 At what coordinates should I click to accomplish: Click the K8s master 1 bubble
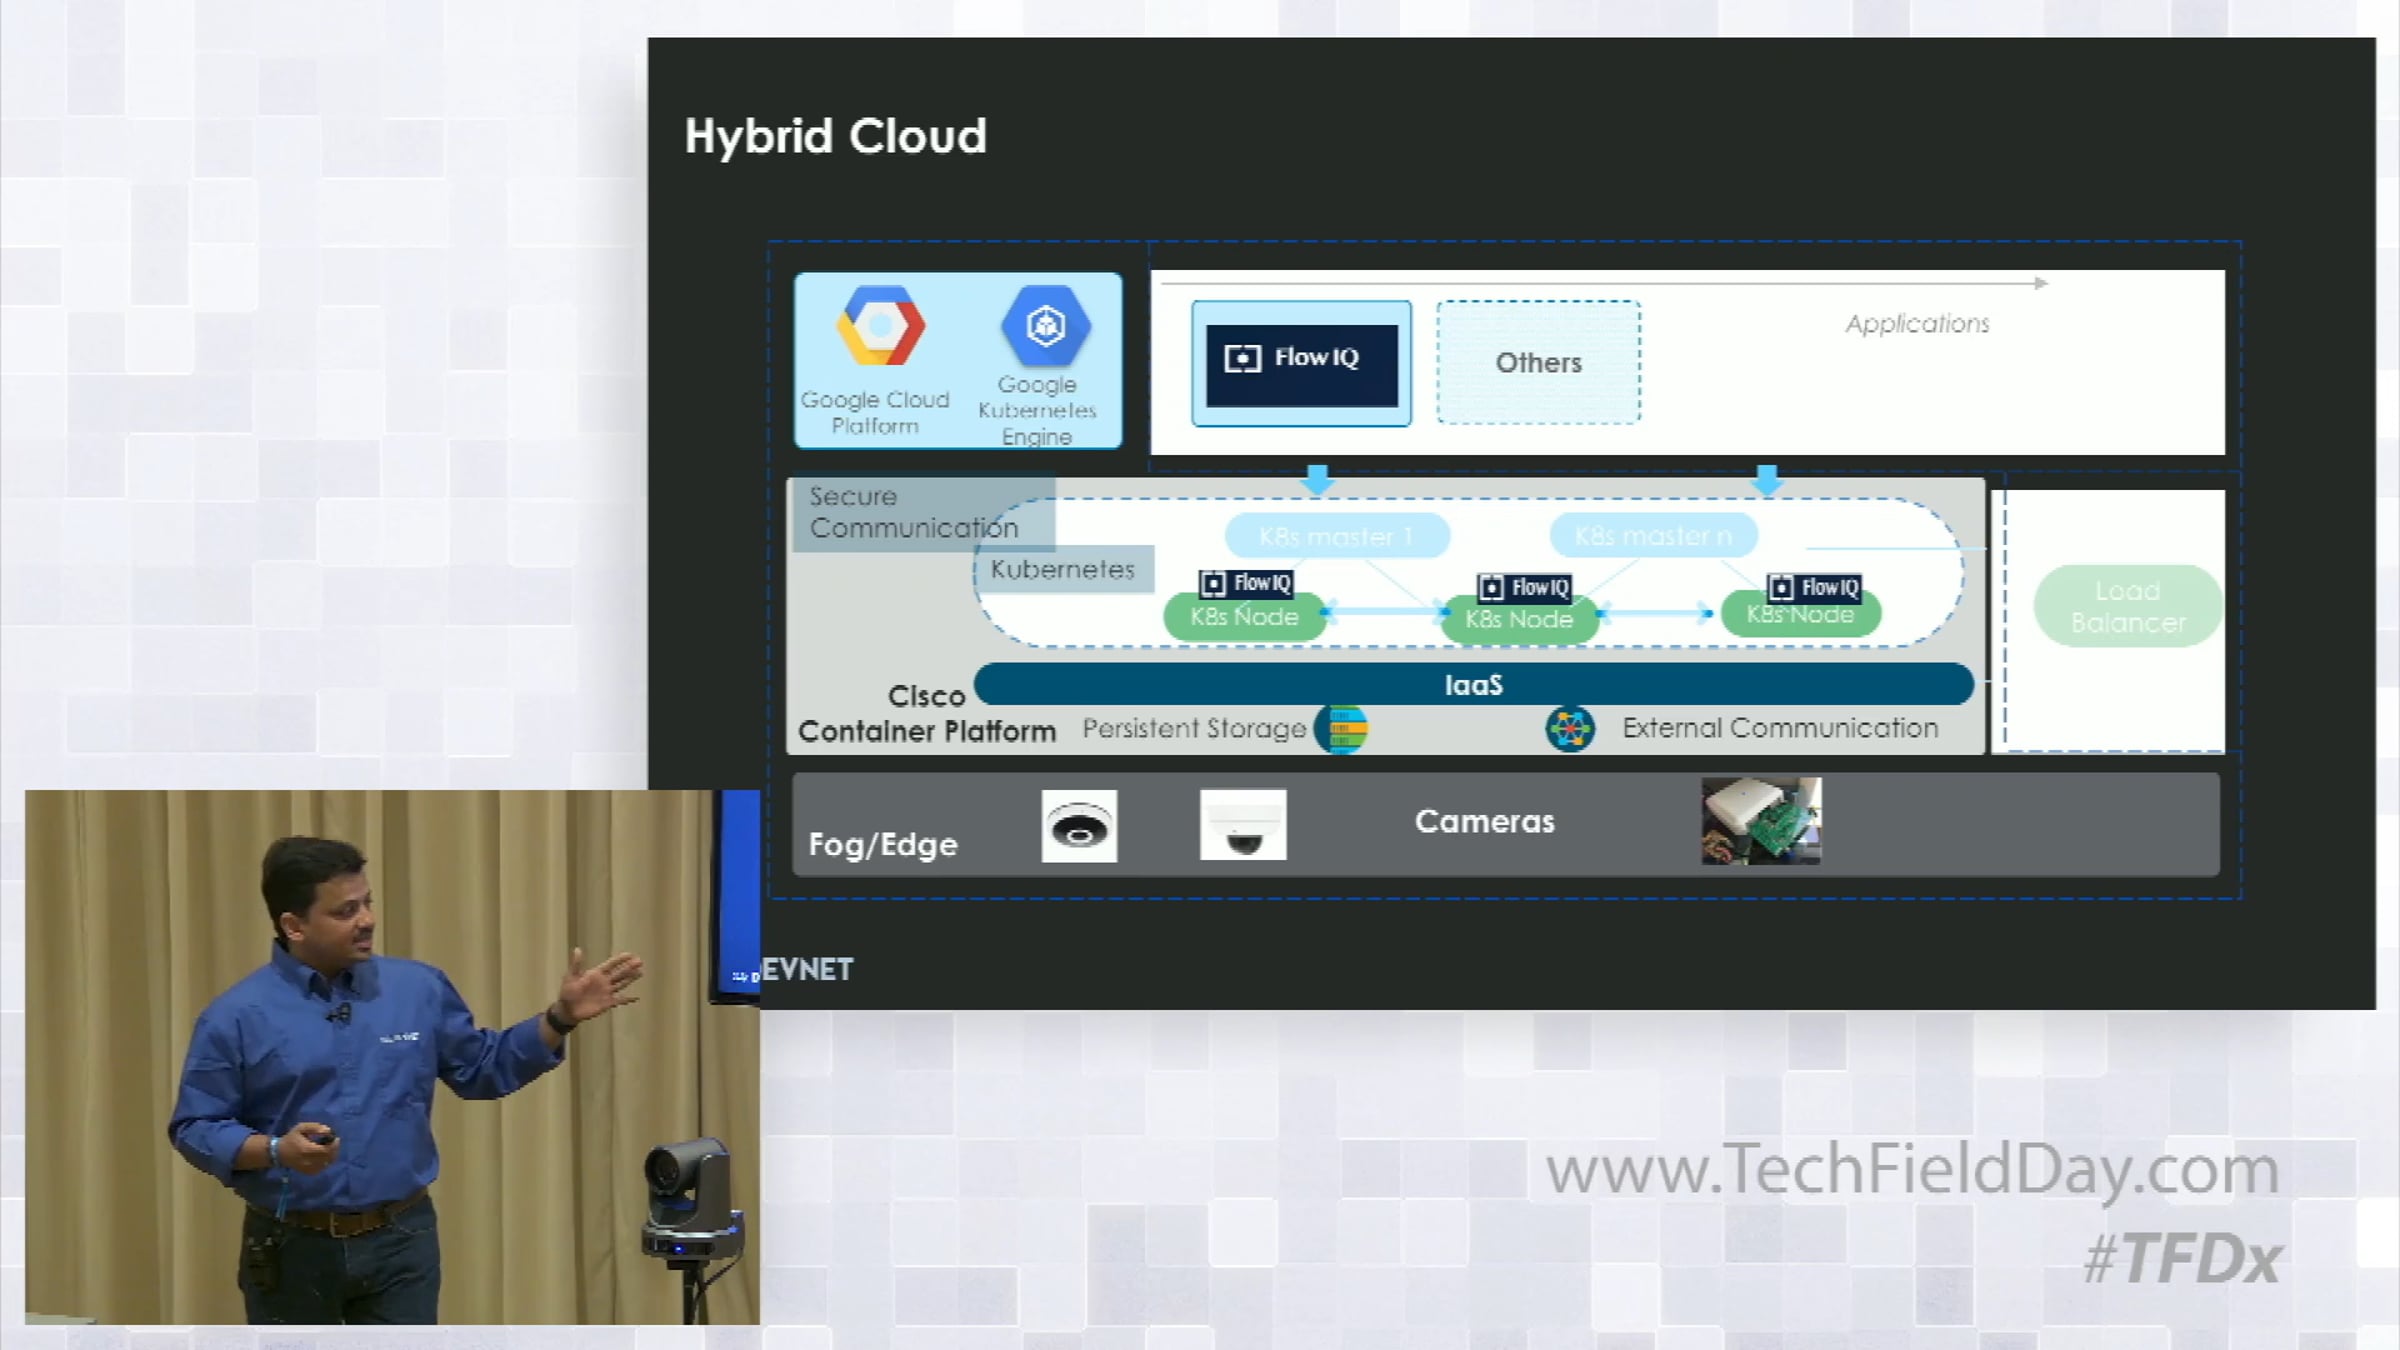point(1336,536)
